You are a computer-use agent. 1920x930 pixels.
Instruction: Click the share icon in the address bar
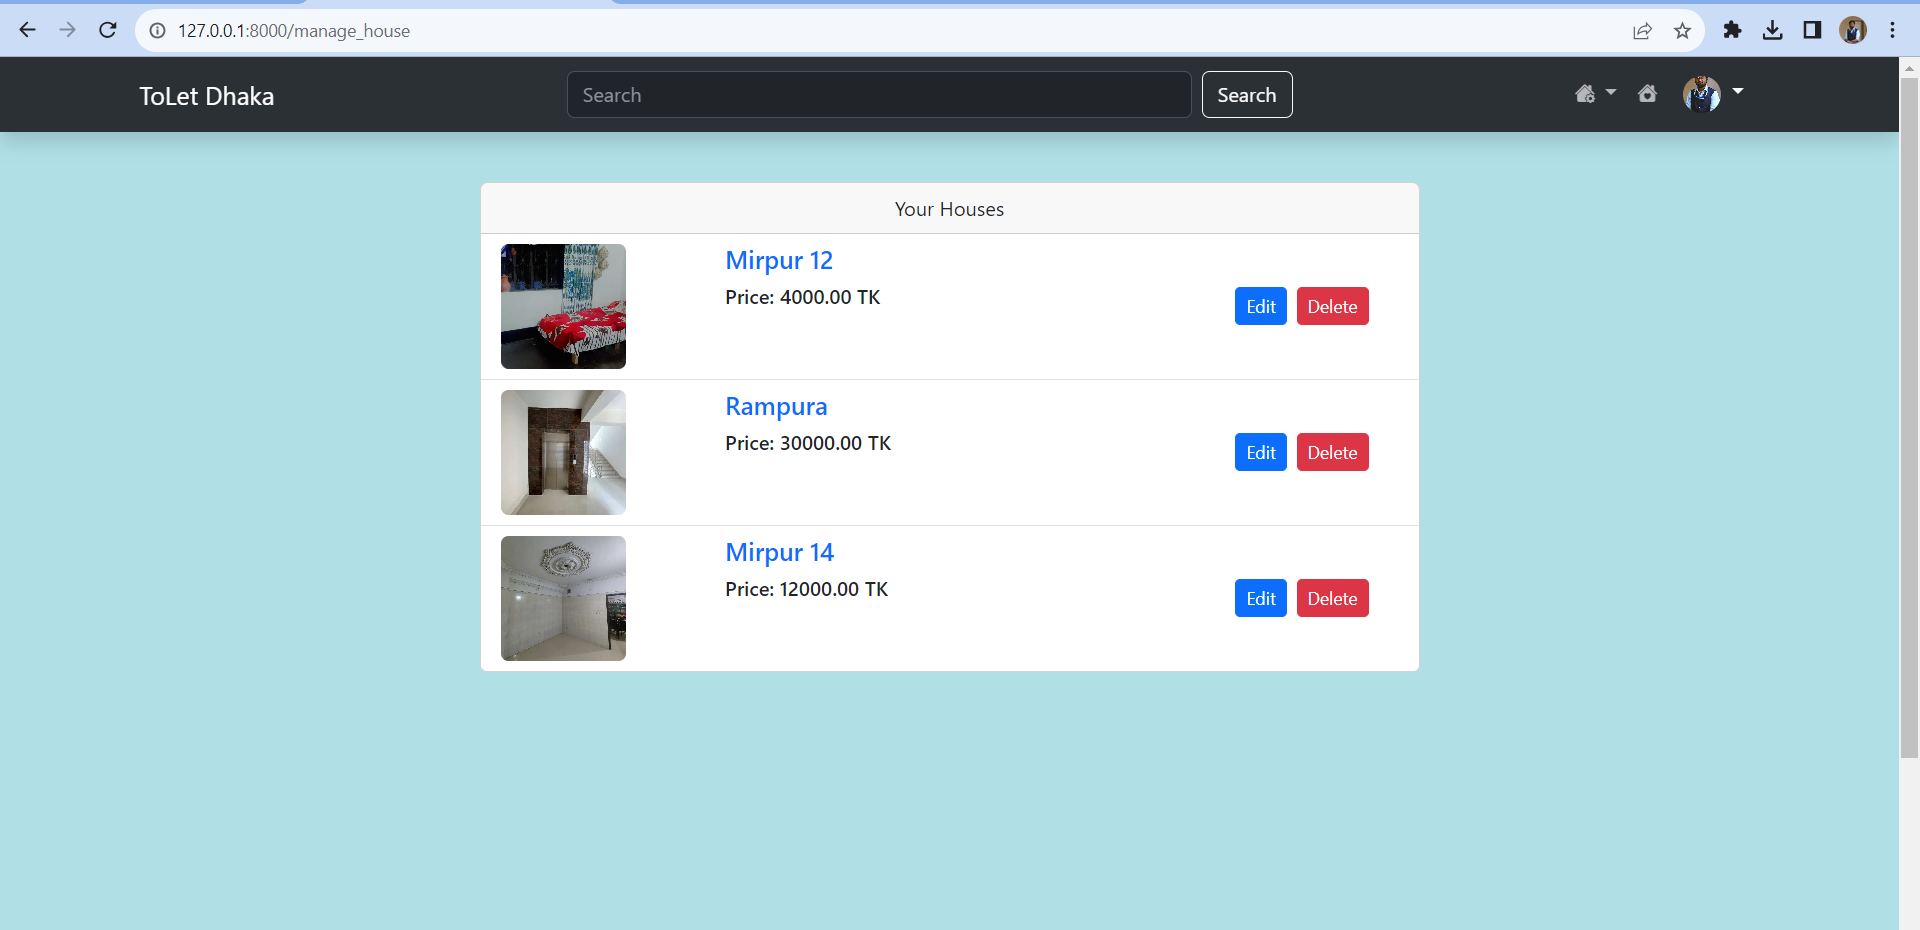pos(1643,31)
